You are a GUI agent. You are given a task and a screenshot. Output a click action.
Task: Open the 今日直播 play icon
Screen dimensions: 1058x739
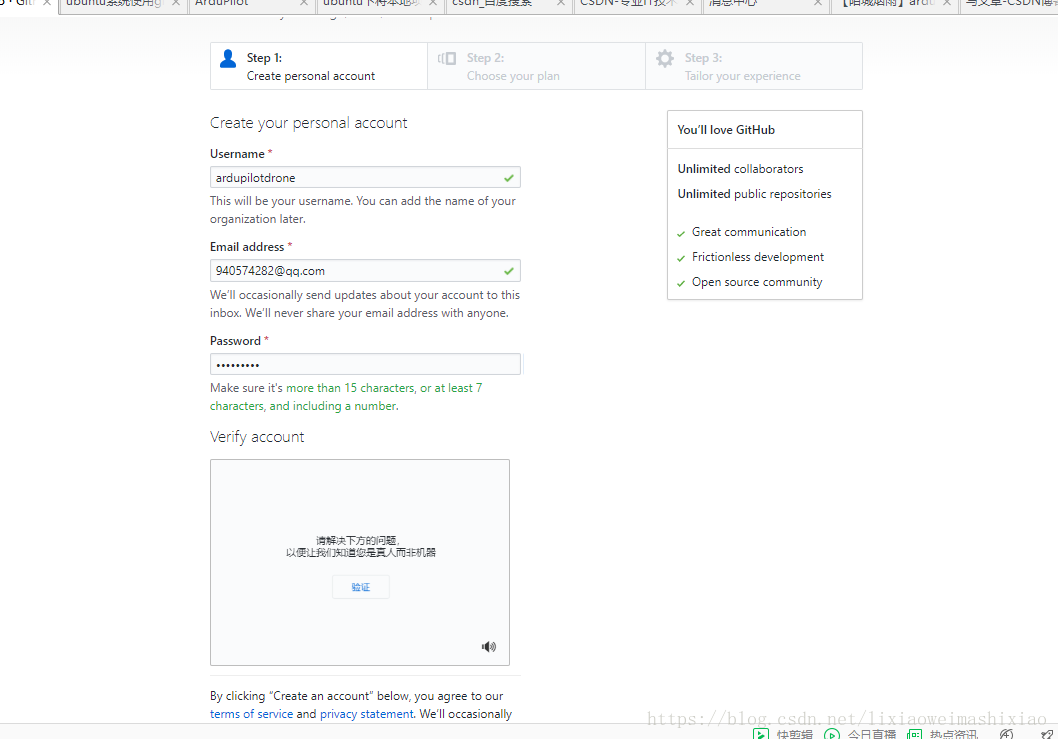pos(831,734)
